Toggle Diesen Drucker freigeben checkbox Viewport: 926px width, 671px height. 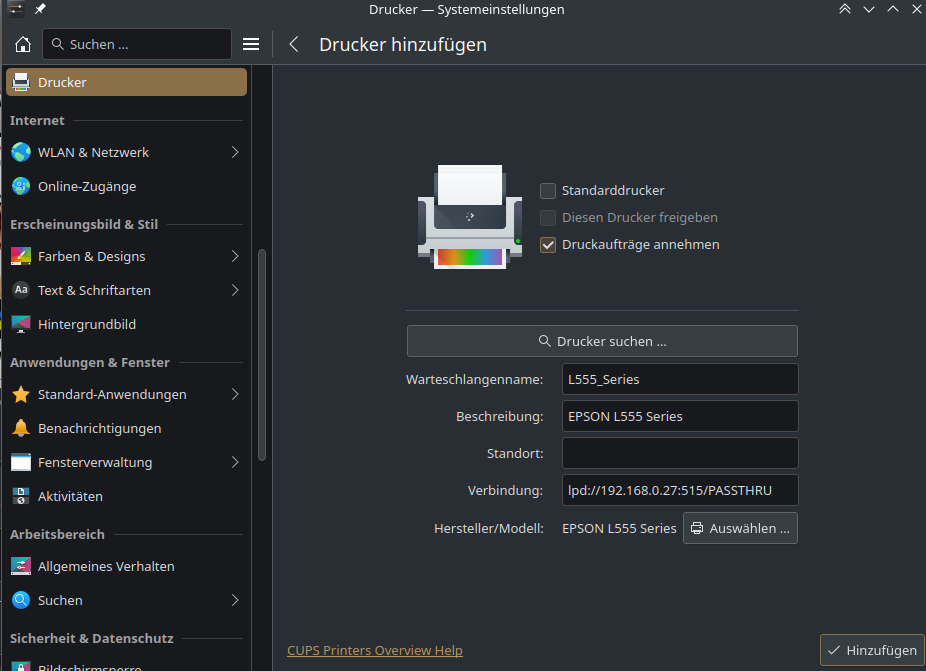tap(547, 217)
